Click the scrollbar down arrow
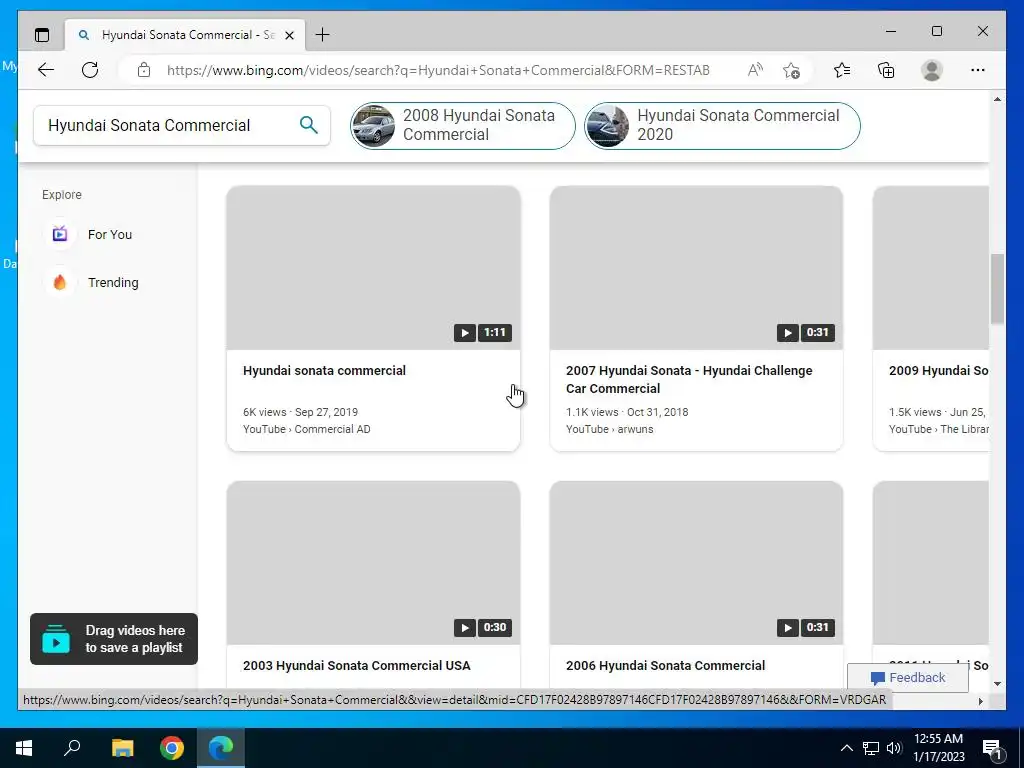 (997, 684)
